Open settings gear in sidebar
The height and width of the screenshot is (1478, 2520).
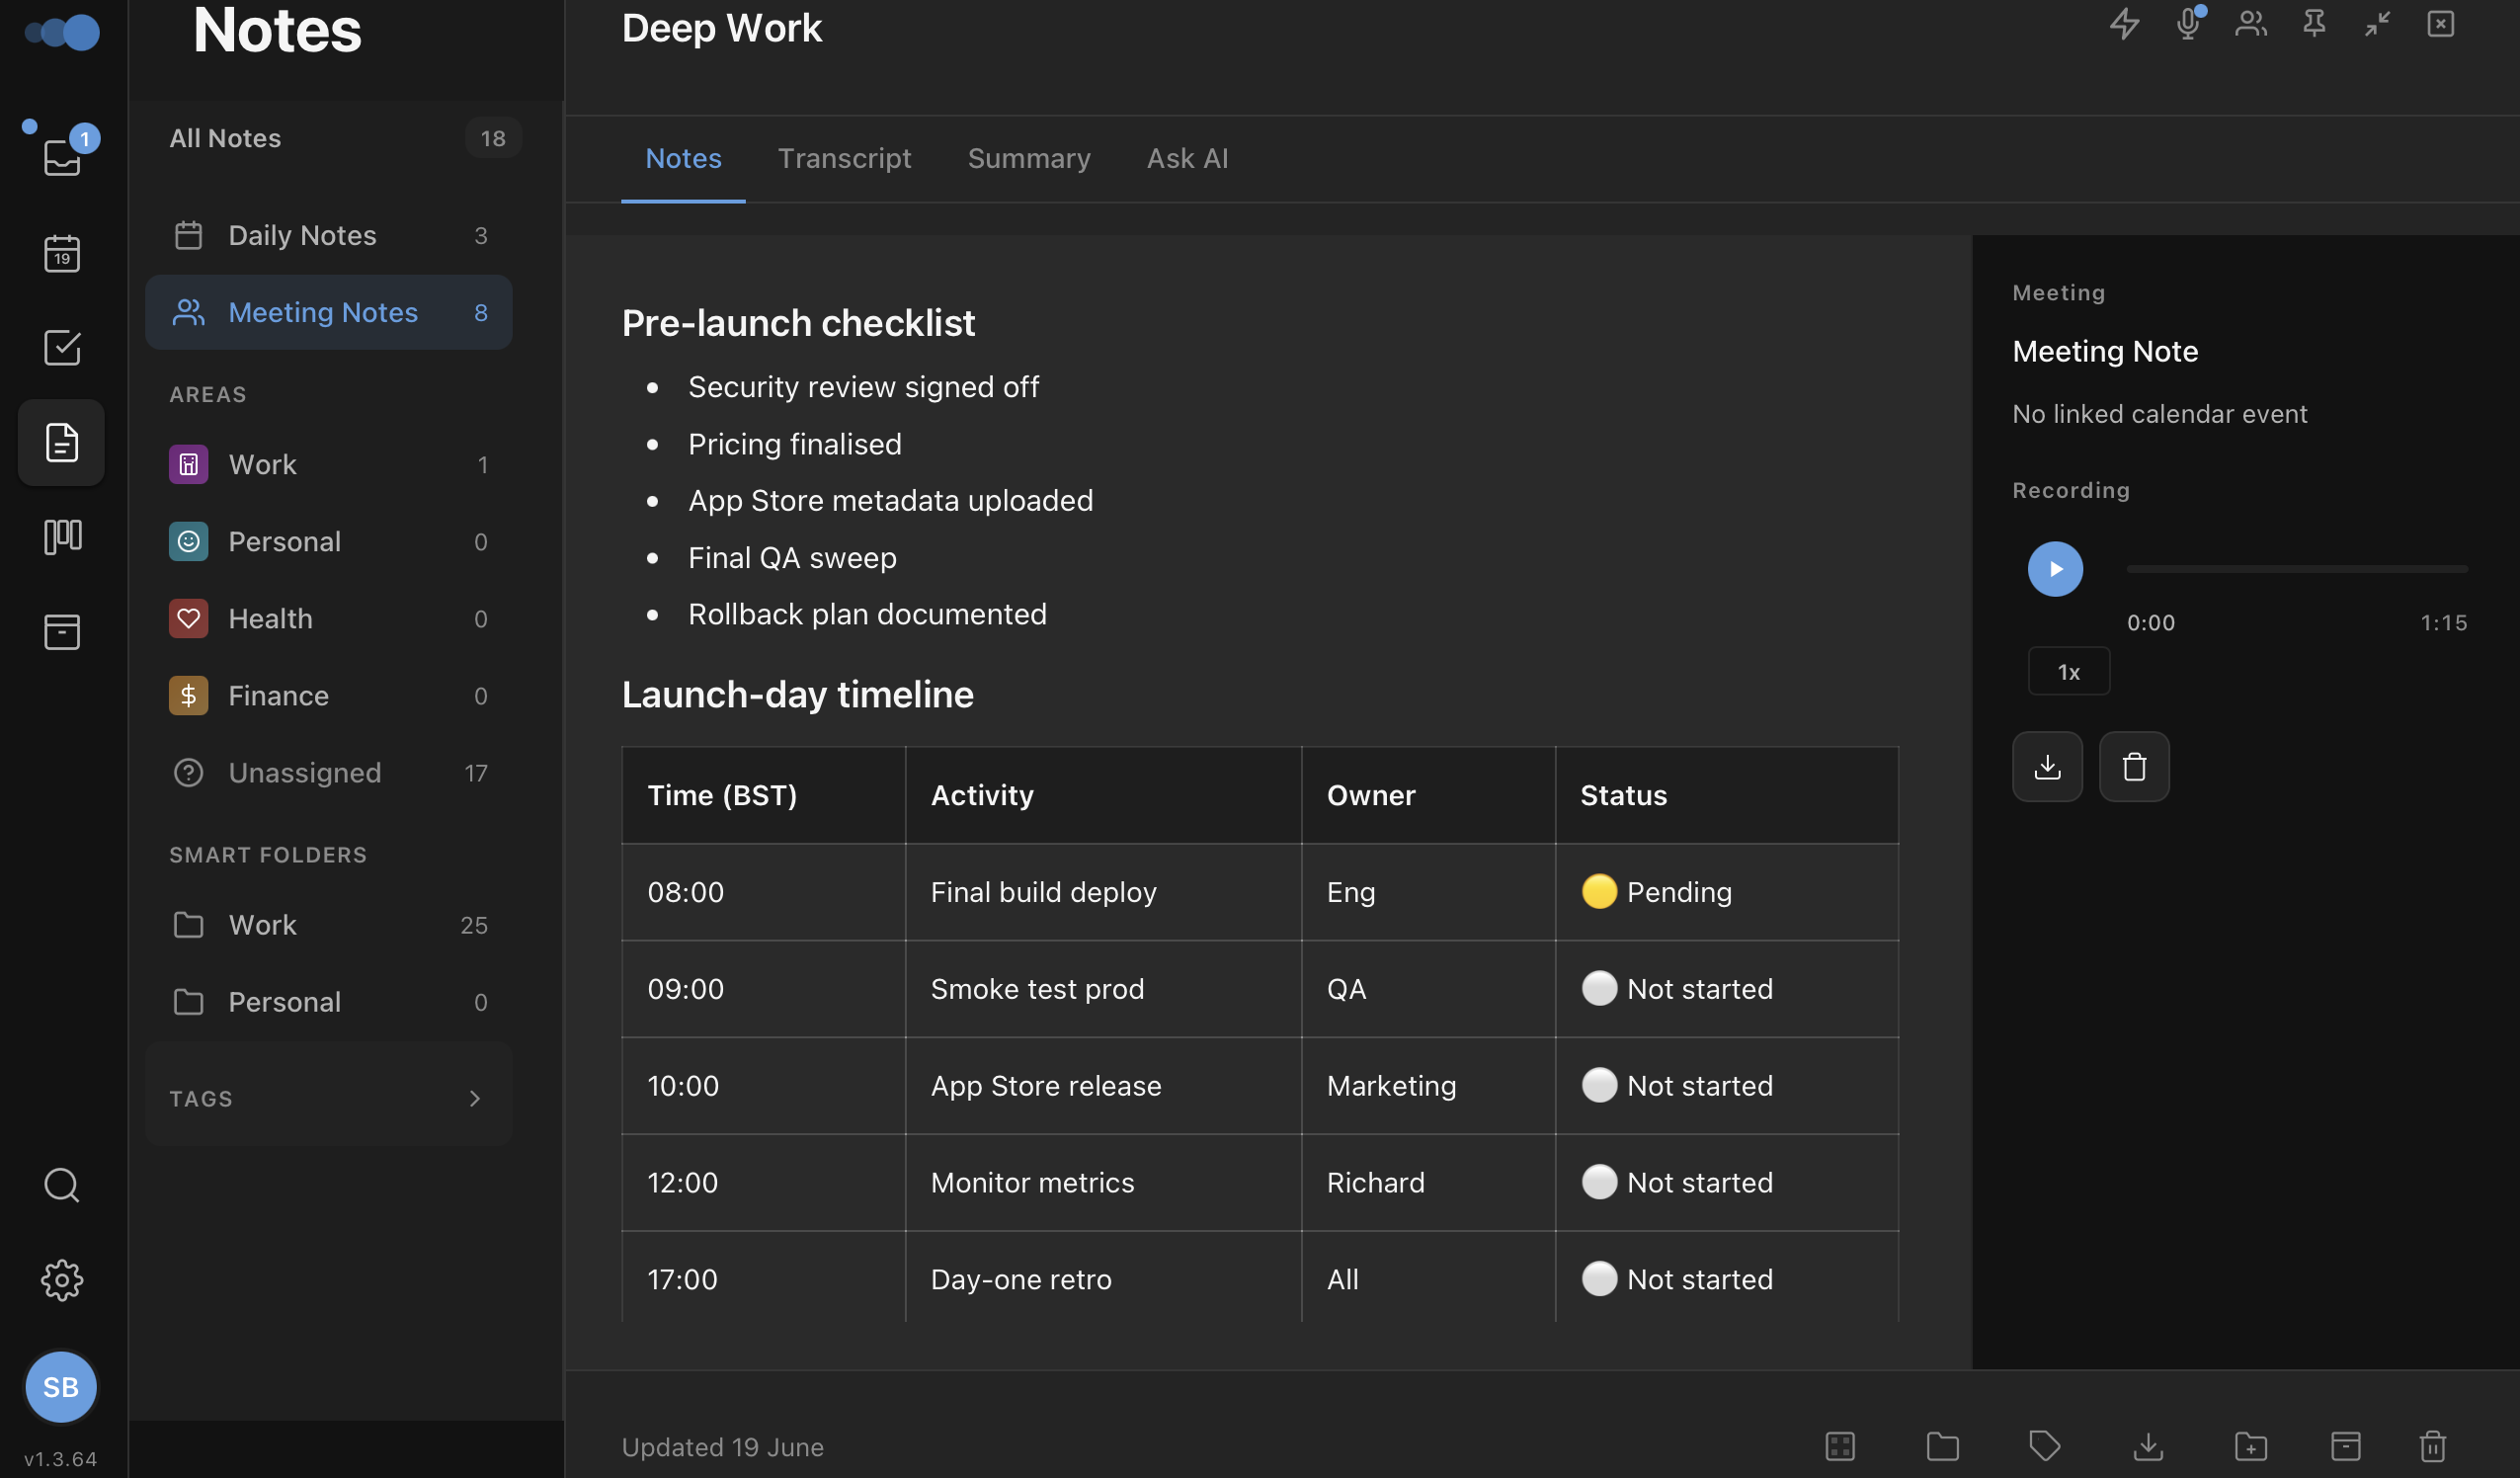62,1280
